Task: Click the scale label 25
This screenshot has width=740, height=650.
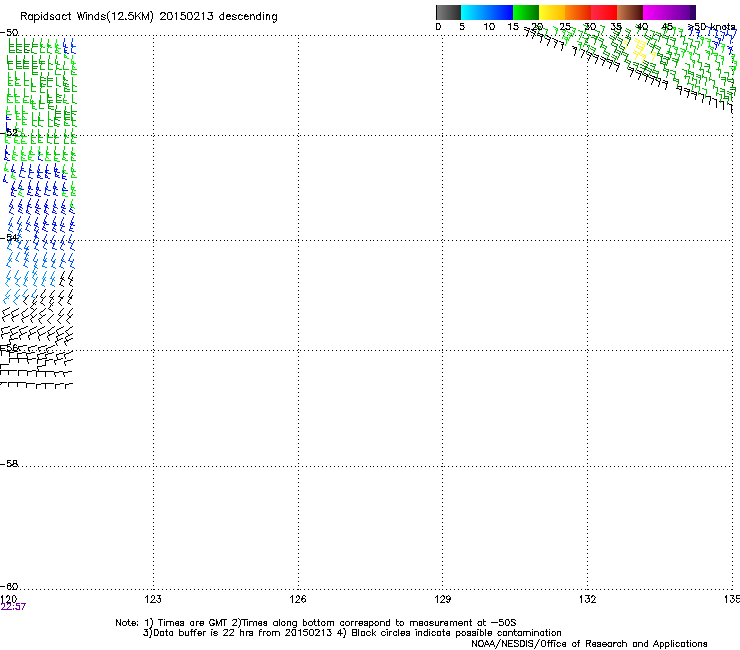Action: (x=565, y=27)
